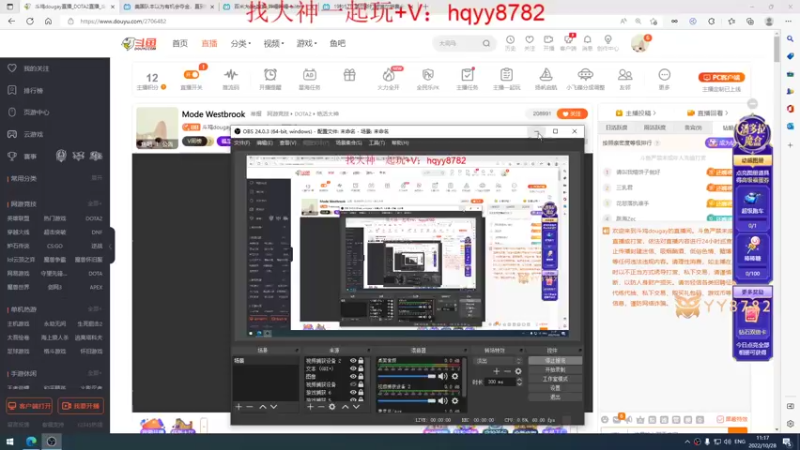
Task: Click 设置 button in OBS controls
Action: (555, 388)
